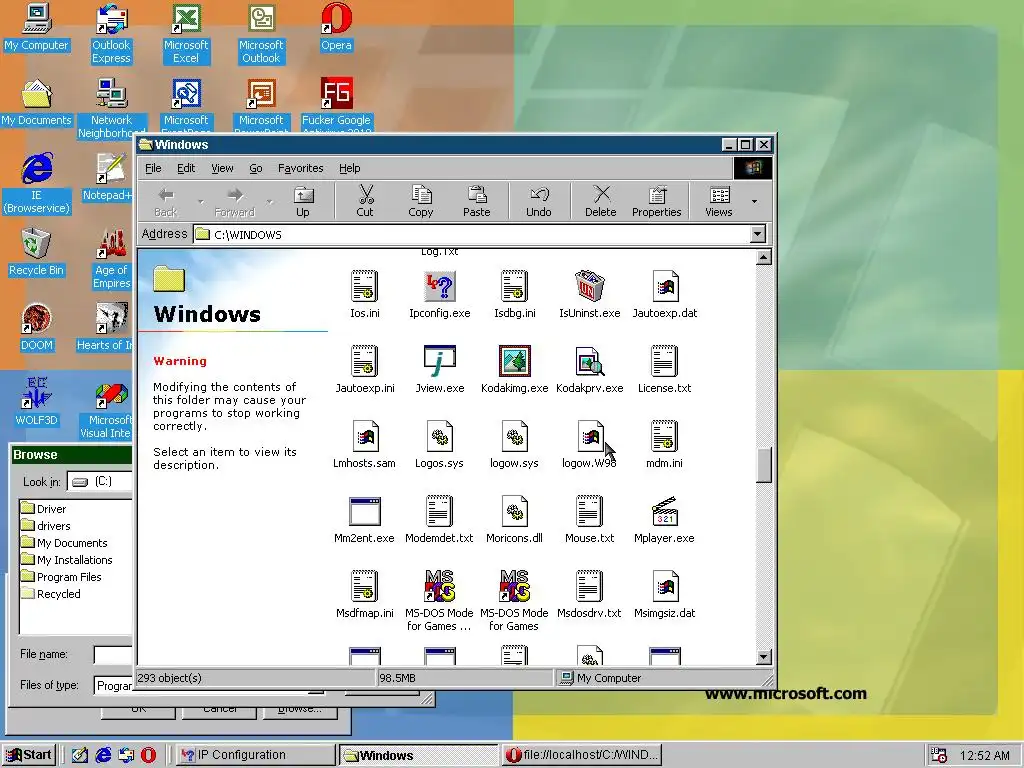Launch Opera from quick launch bar

tap(149, 755)
